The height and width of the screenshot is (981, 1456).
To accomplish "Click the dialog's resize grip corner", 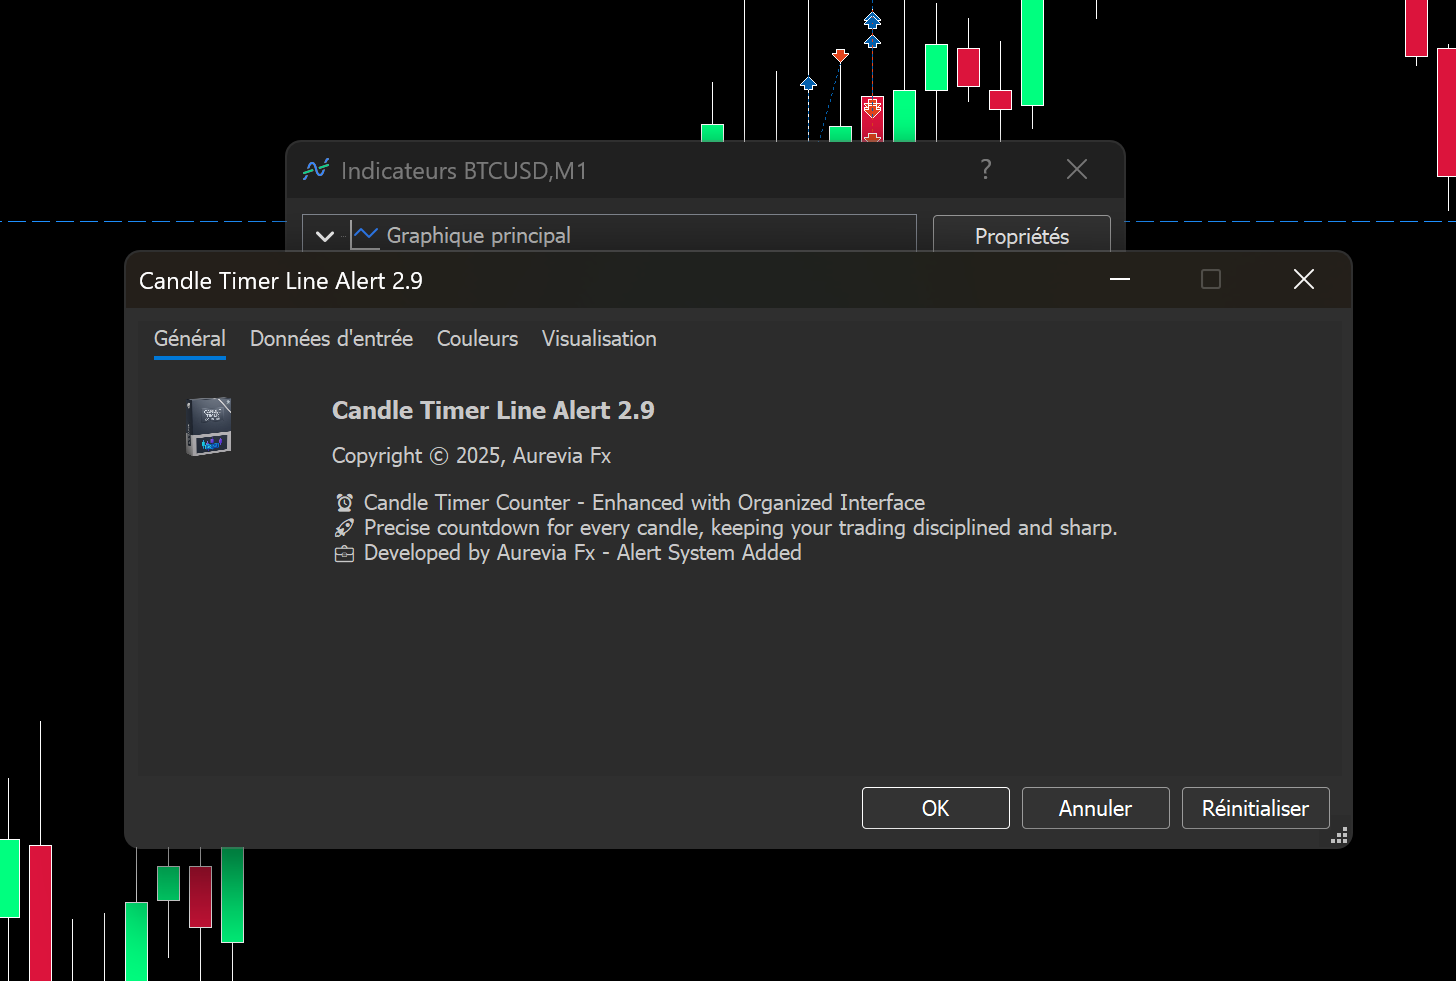I will (x=1339, y=836).
